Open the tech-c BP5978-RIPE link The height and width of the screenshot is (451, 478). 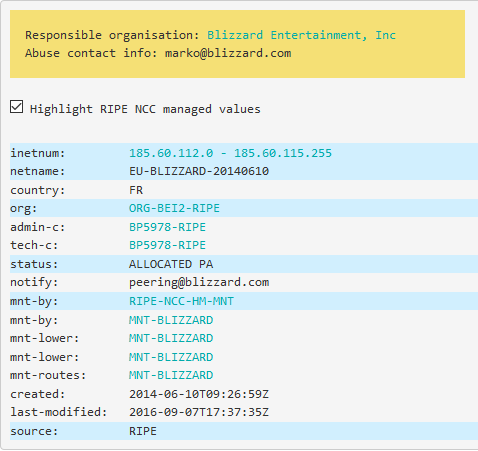167,245
